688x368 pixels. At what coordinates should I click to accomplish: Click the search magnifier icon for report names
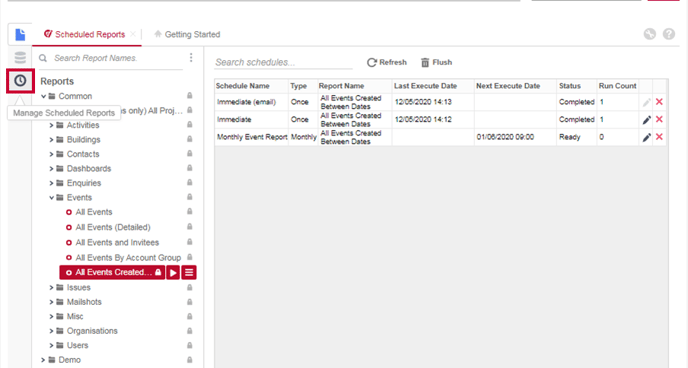click(x=43, y=58)
